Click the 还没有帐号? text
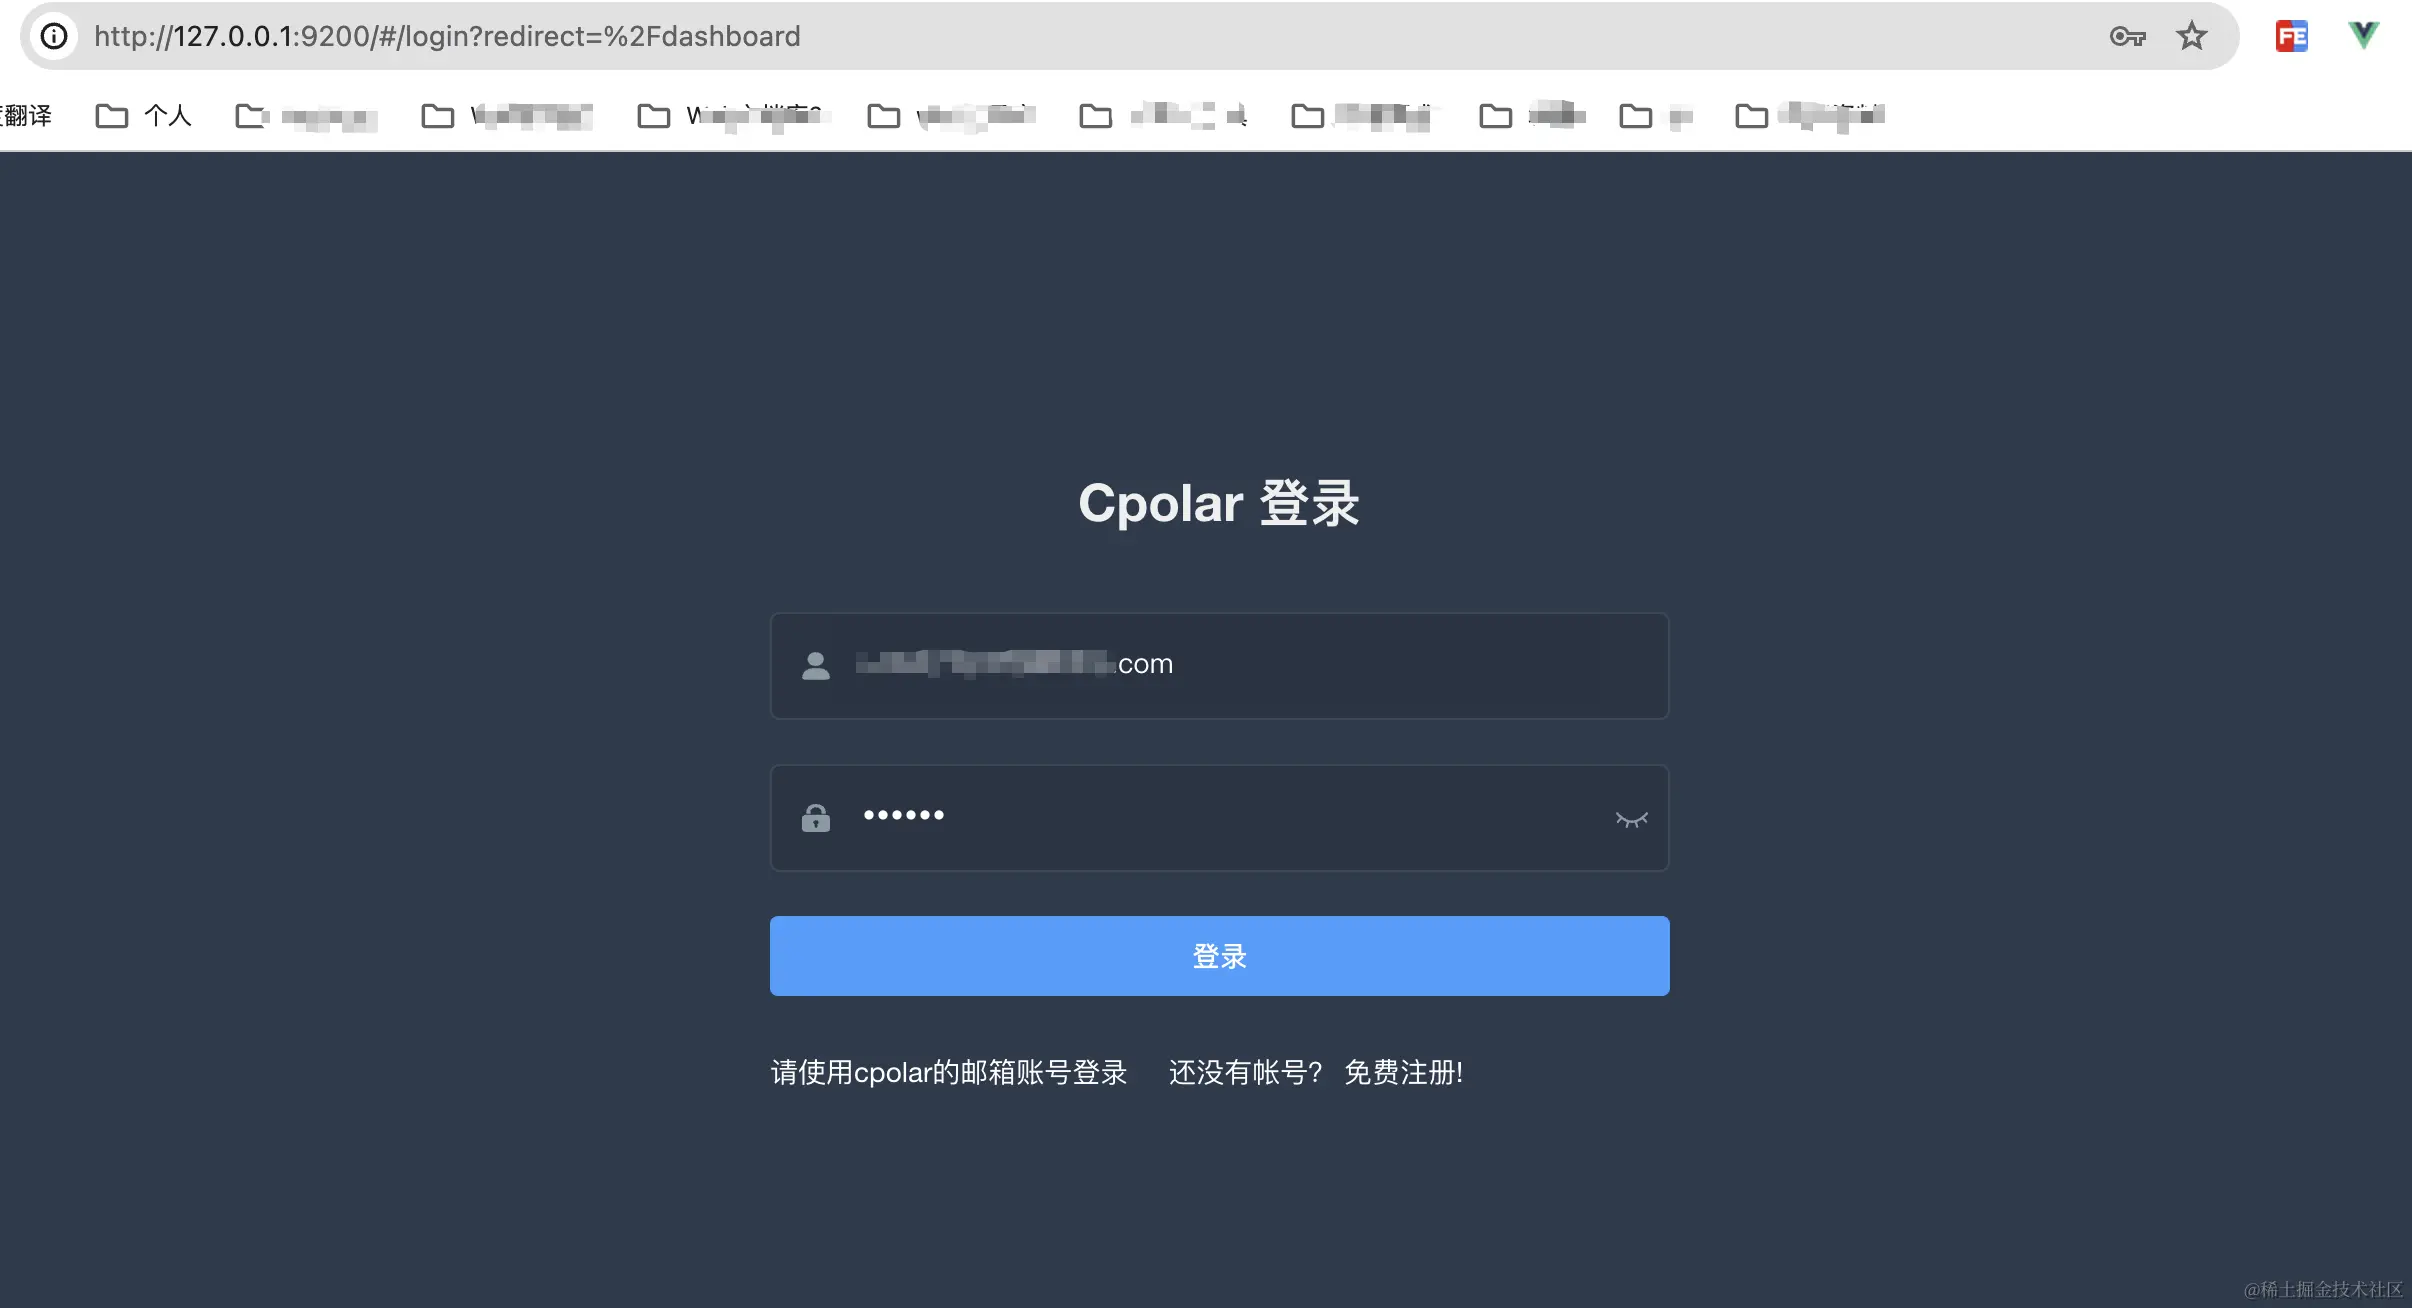This screenshot has height=1308, width=2412. coord(1245,1072)
